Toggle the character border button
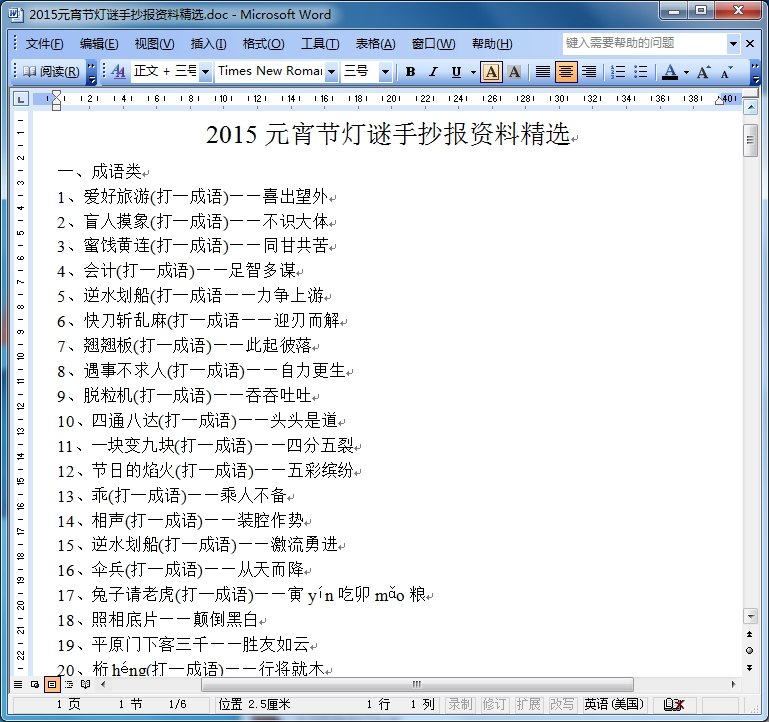The height and width of the screenshot is (722, 769). pos(491,72)
